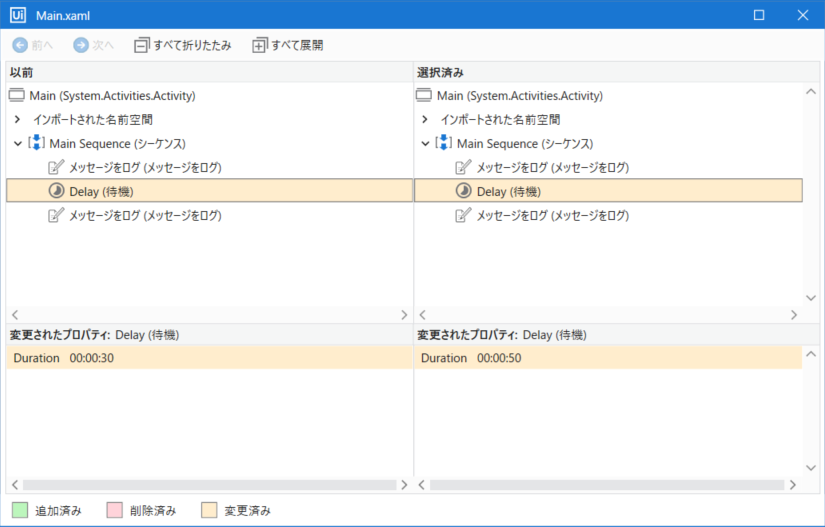Select Main Sequence (シーケンス) in 以前 pane
This screenshot has height=527, width=825.
tap(117, 144)
